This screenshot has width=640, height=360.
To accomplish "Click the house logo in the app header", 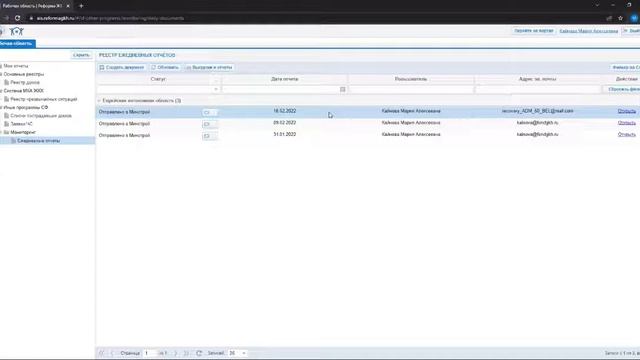I will (x=17, y=31).
